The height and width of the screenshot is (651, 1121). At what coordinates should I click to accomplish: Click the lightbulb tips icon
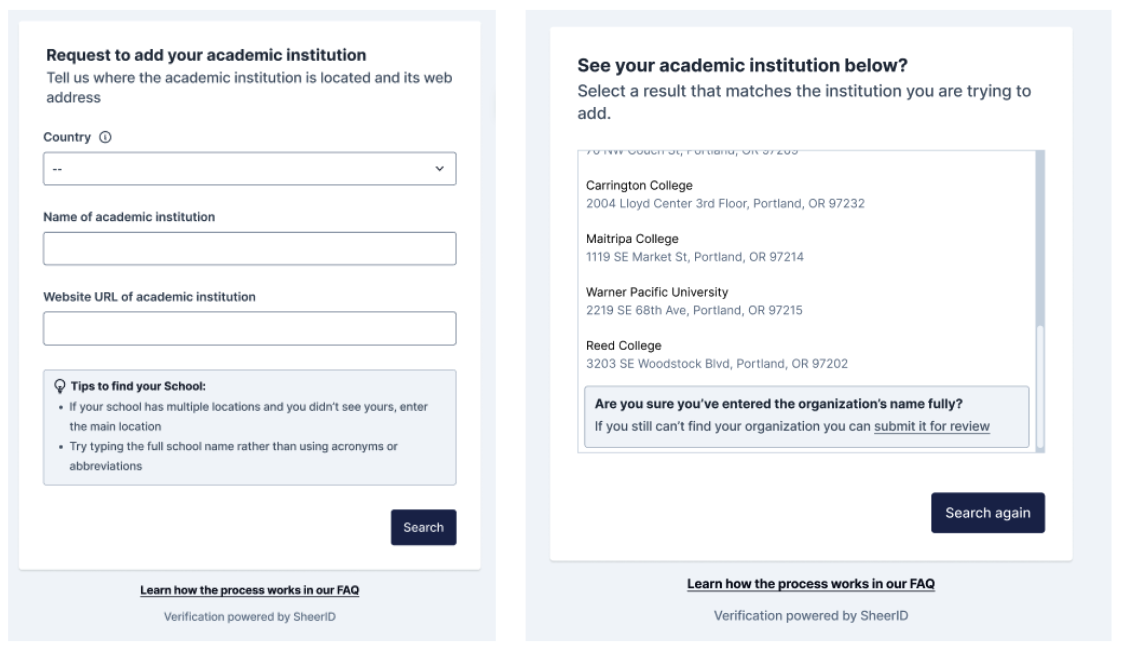coord(60,386)
